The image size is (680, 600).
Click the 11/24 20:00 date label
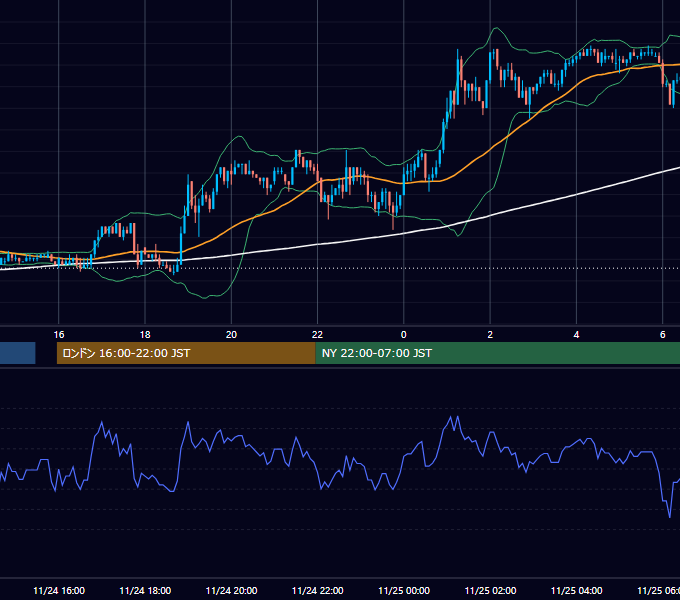coord(232,590)
